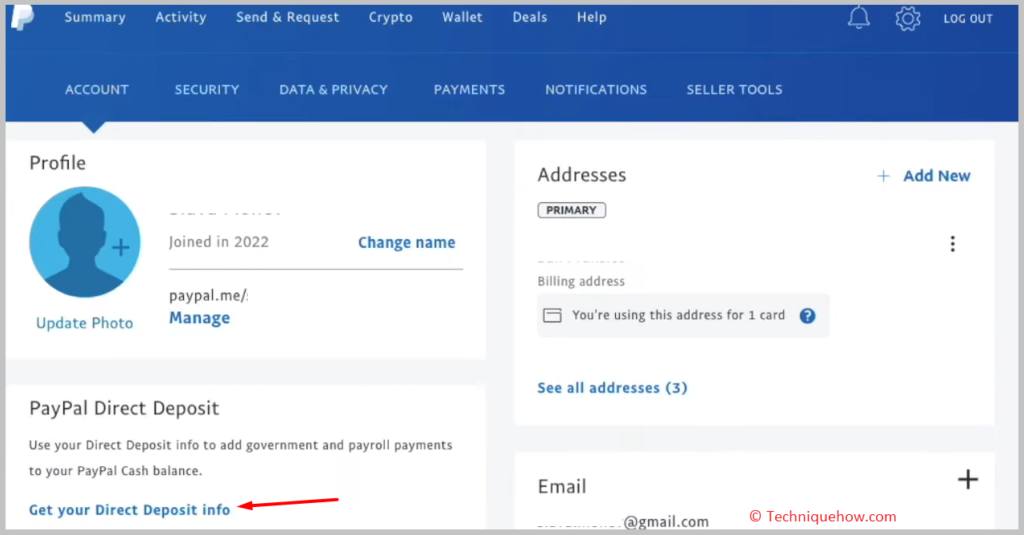This screenshot has height=535, width=1024.
Task: Switch to the PAYMENTS tab
Action: tap(470, 89)
